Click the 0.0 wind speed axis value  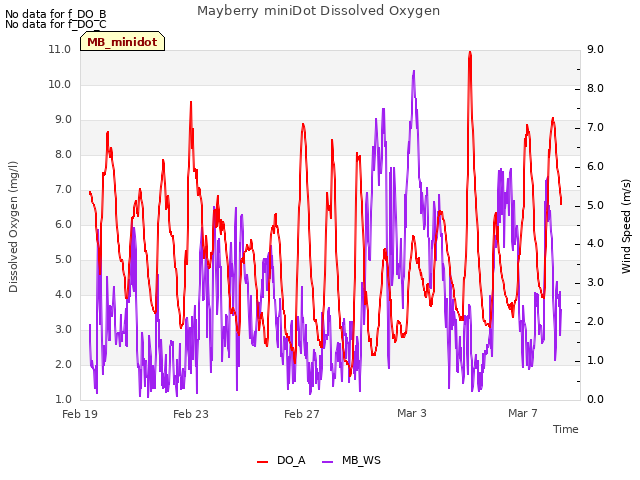(x=595, y=399)
